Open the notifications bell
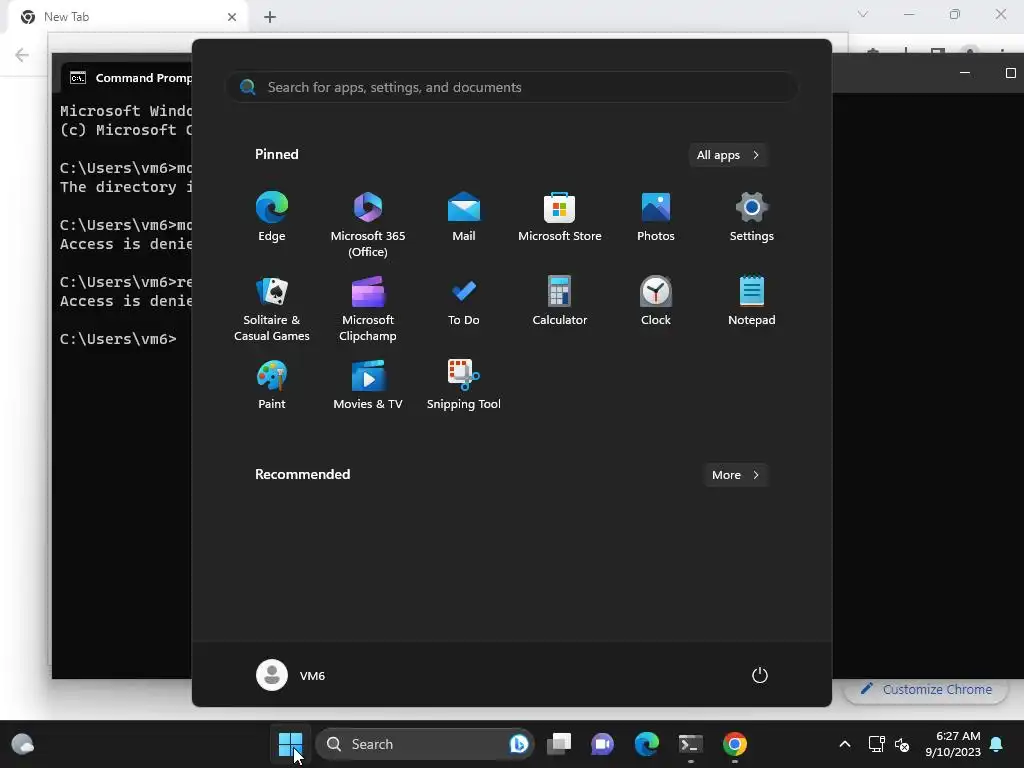This screenshot has width=1024, height=768. 997,744
